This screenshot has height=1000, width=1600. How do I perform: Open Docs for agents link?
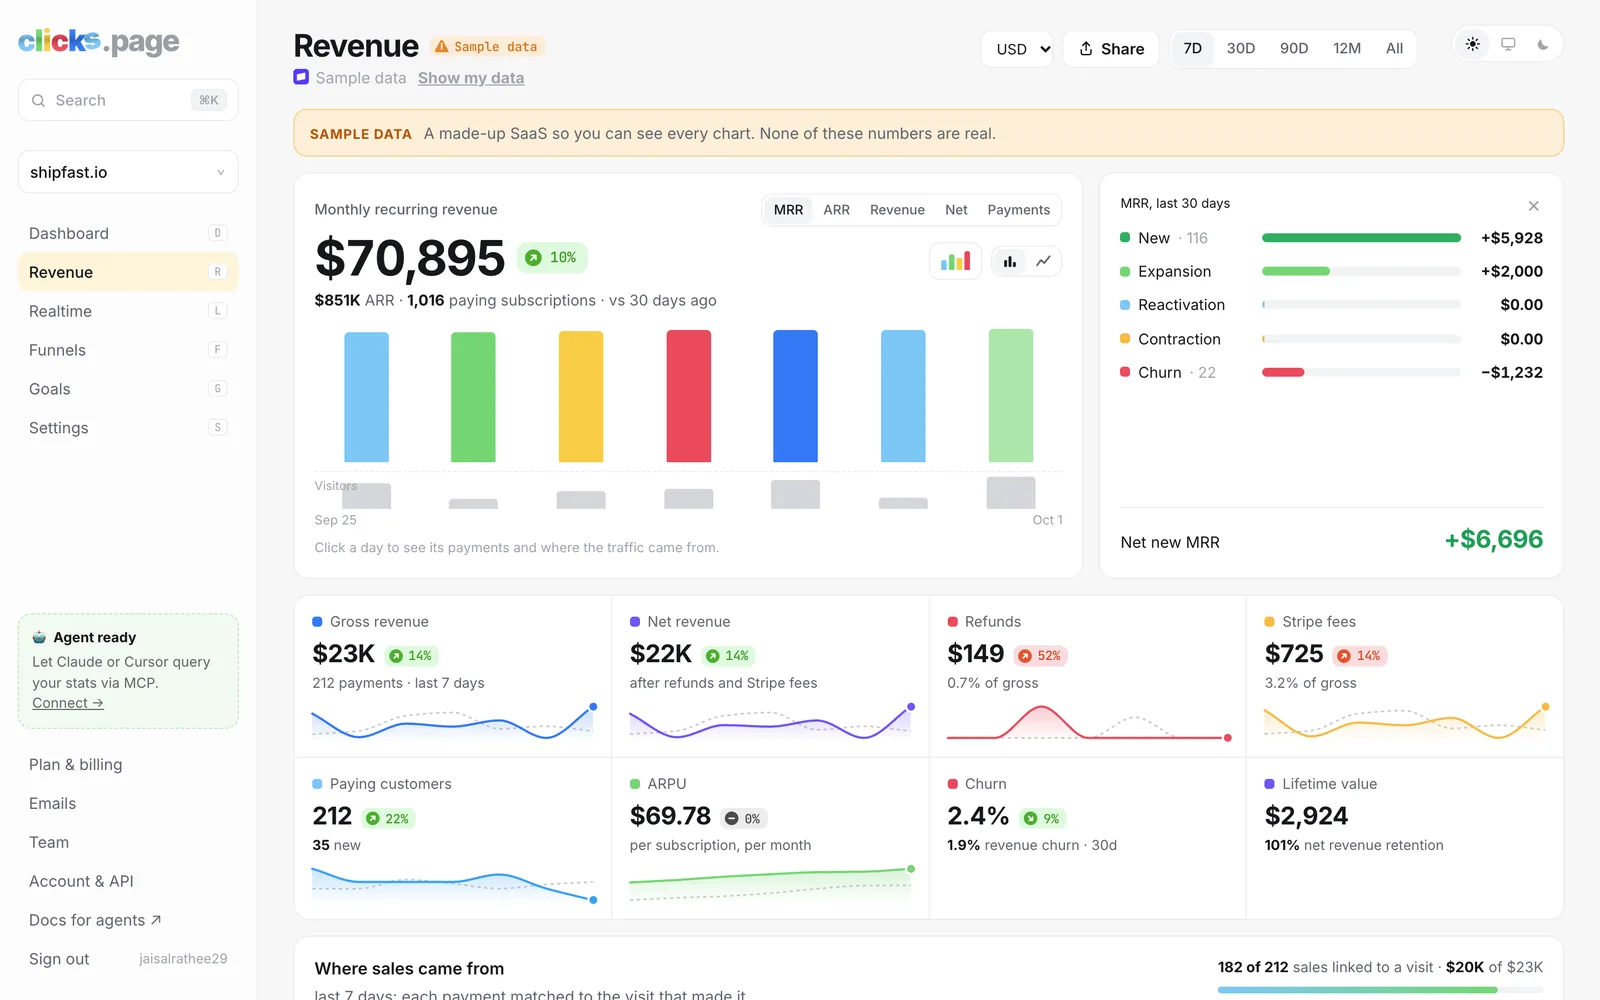[x=95, y=920]
